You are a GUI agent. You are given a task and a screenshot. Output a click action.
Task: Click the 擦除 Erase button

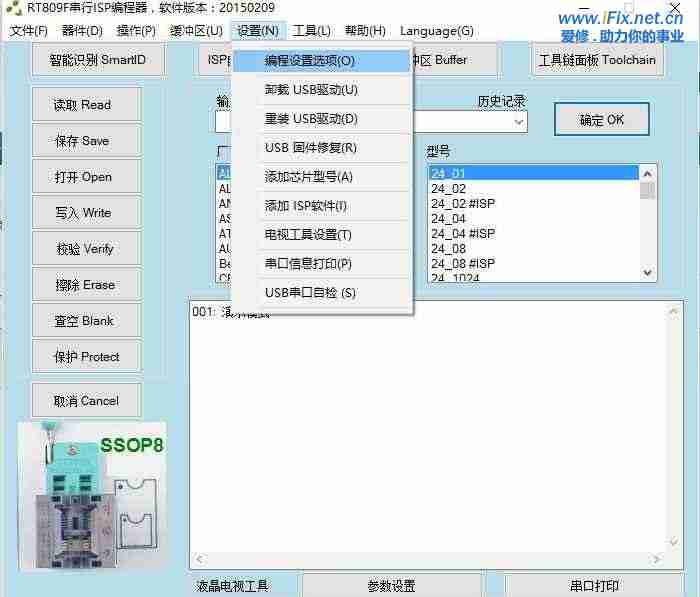87,285
